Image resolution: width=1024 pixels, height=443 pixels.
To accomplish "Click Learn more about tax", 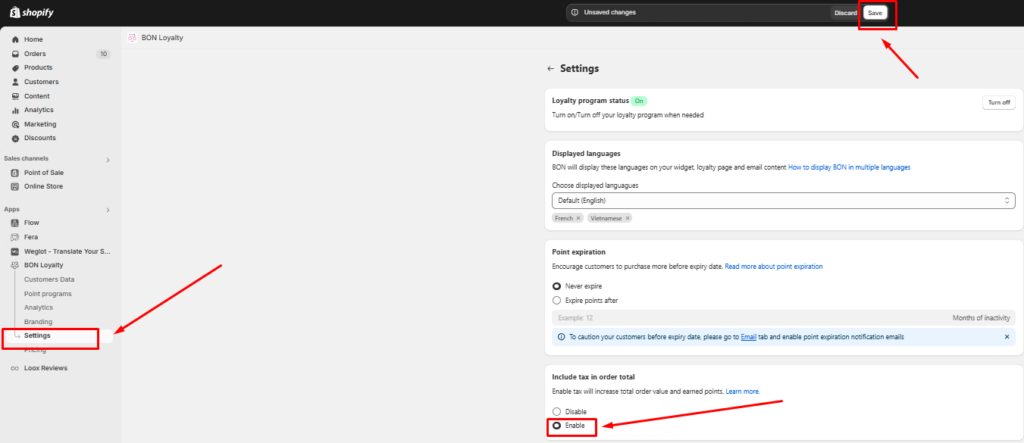I will (742, 391).
